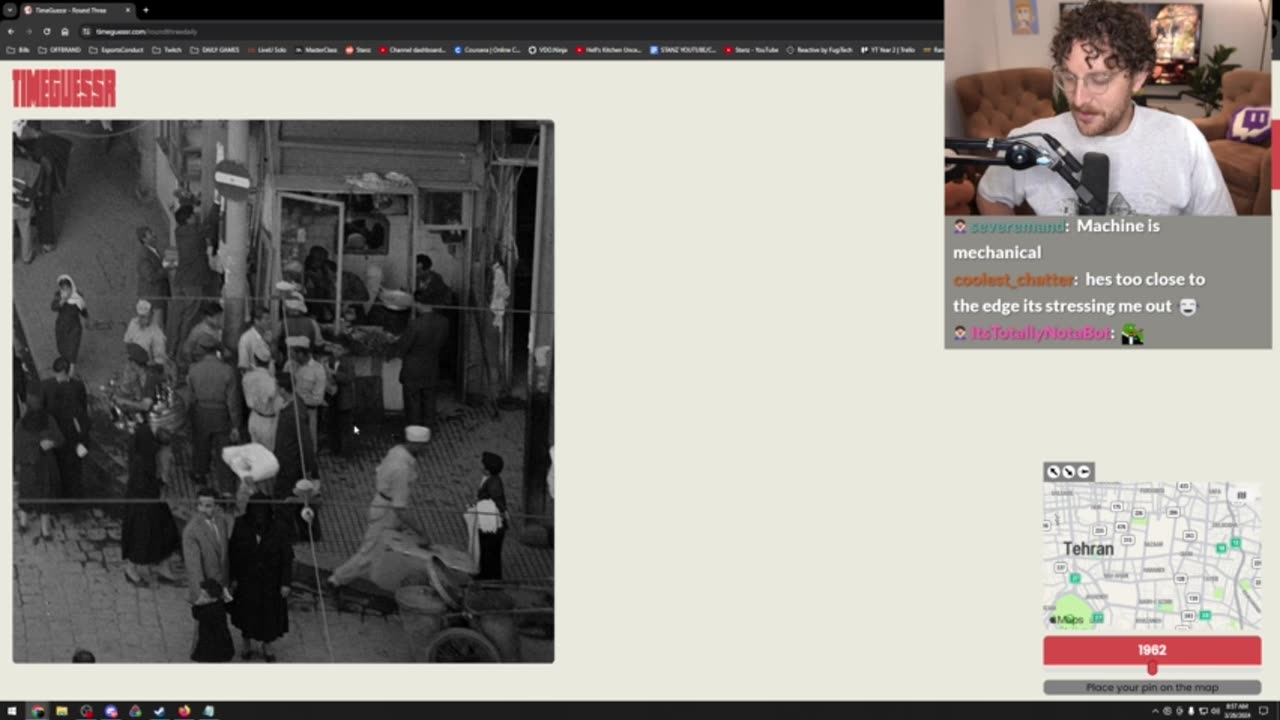
Task: Close the TimeGuessr browser tab
Action: point(128,10)
